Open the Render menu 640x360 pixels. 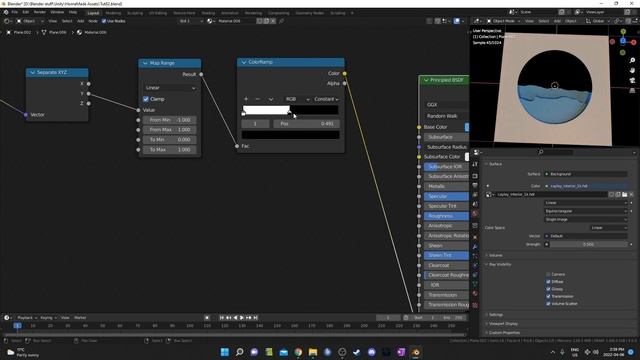pyautogui.click(x=40, y=13)
